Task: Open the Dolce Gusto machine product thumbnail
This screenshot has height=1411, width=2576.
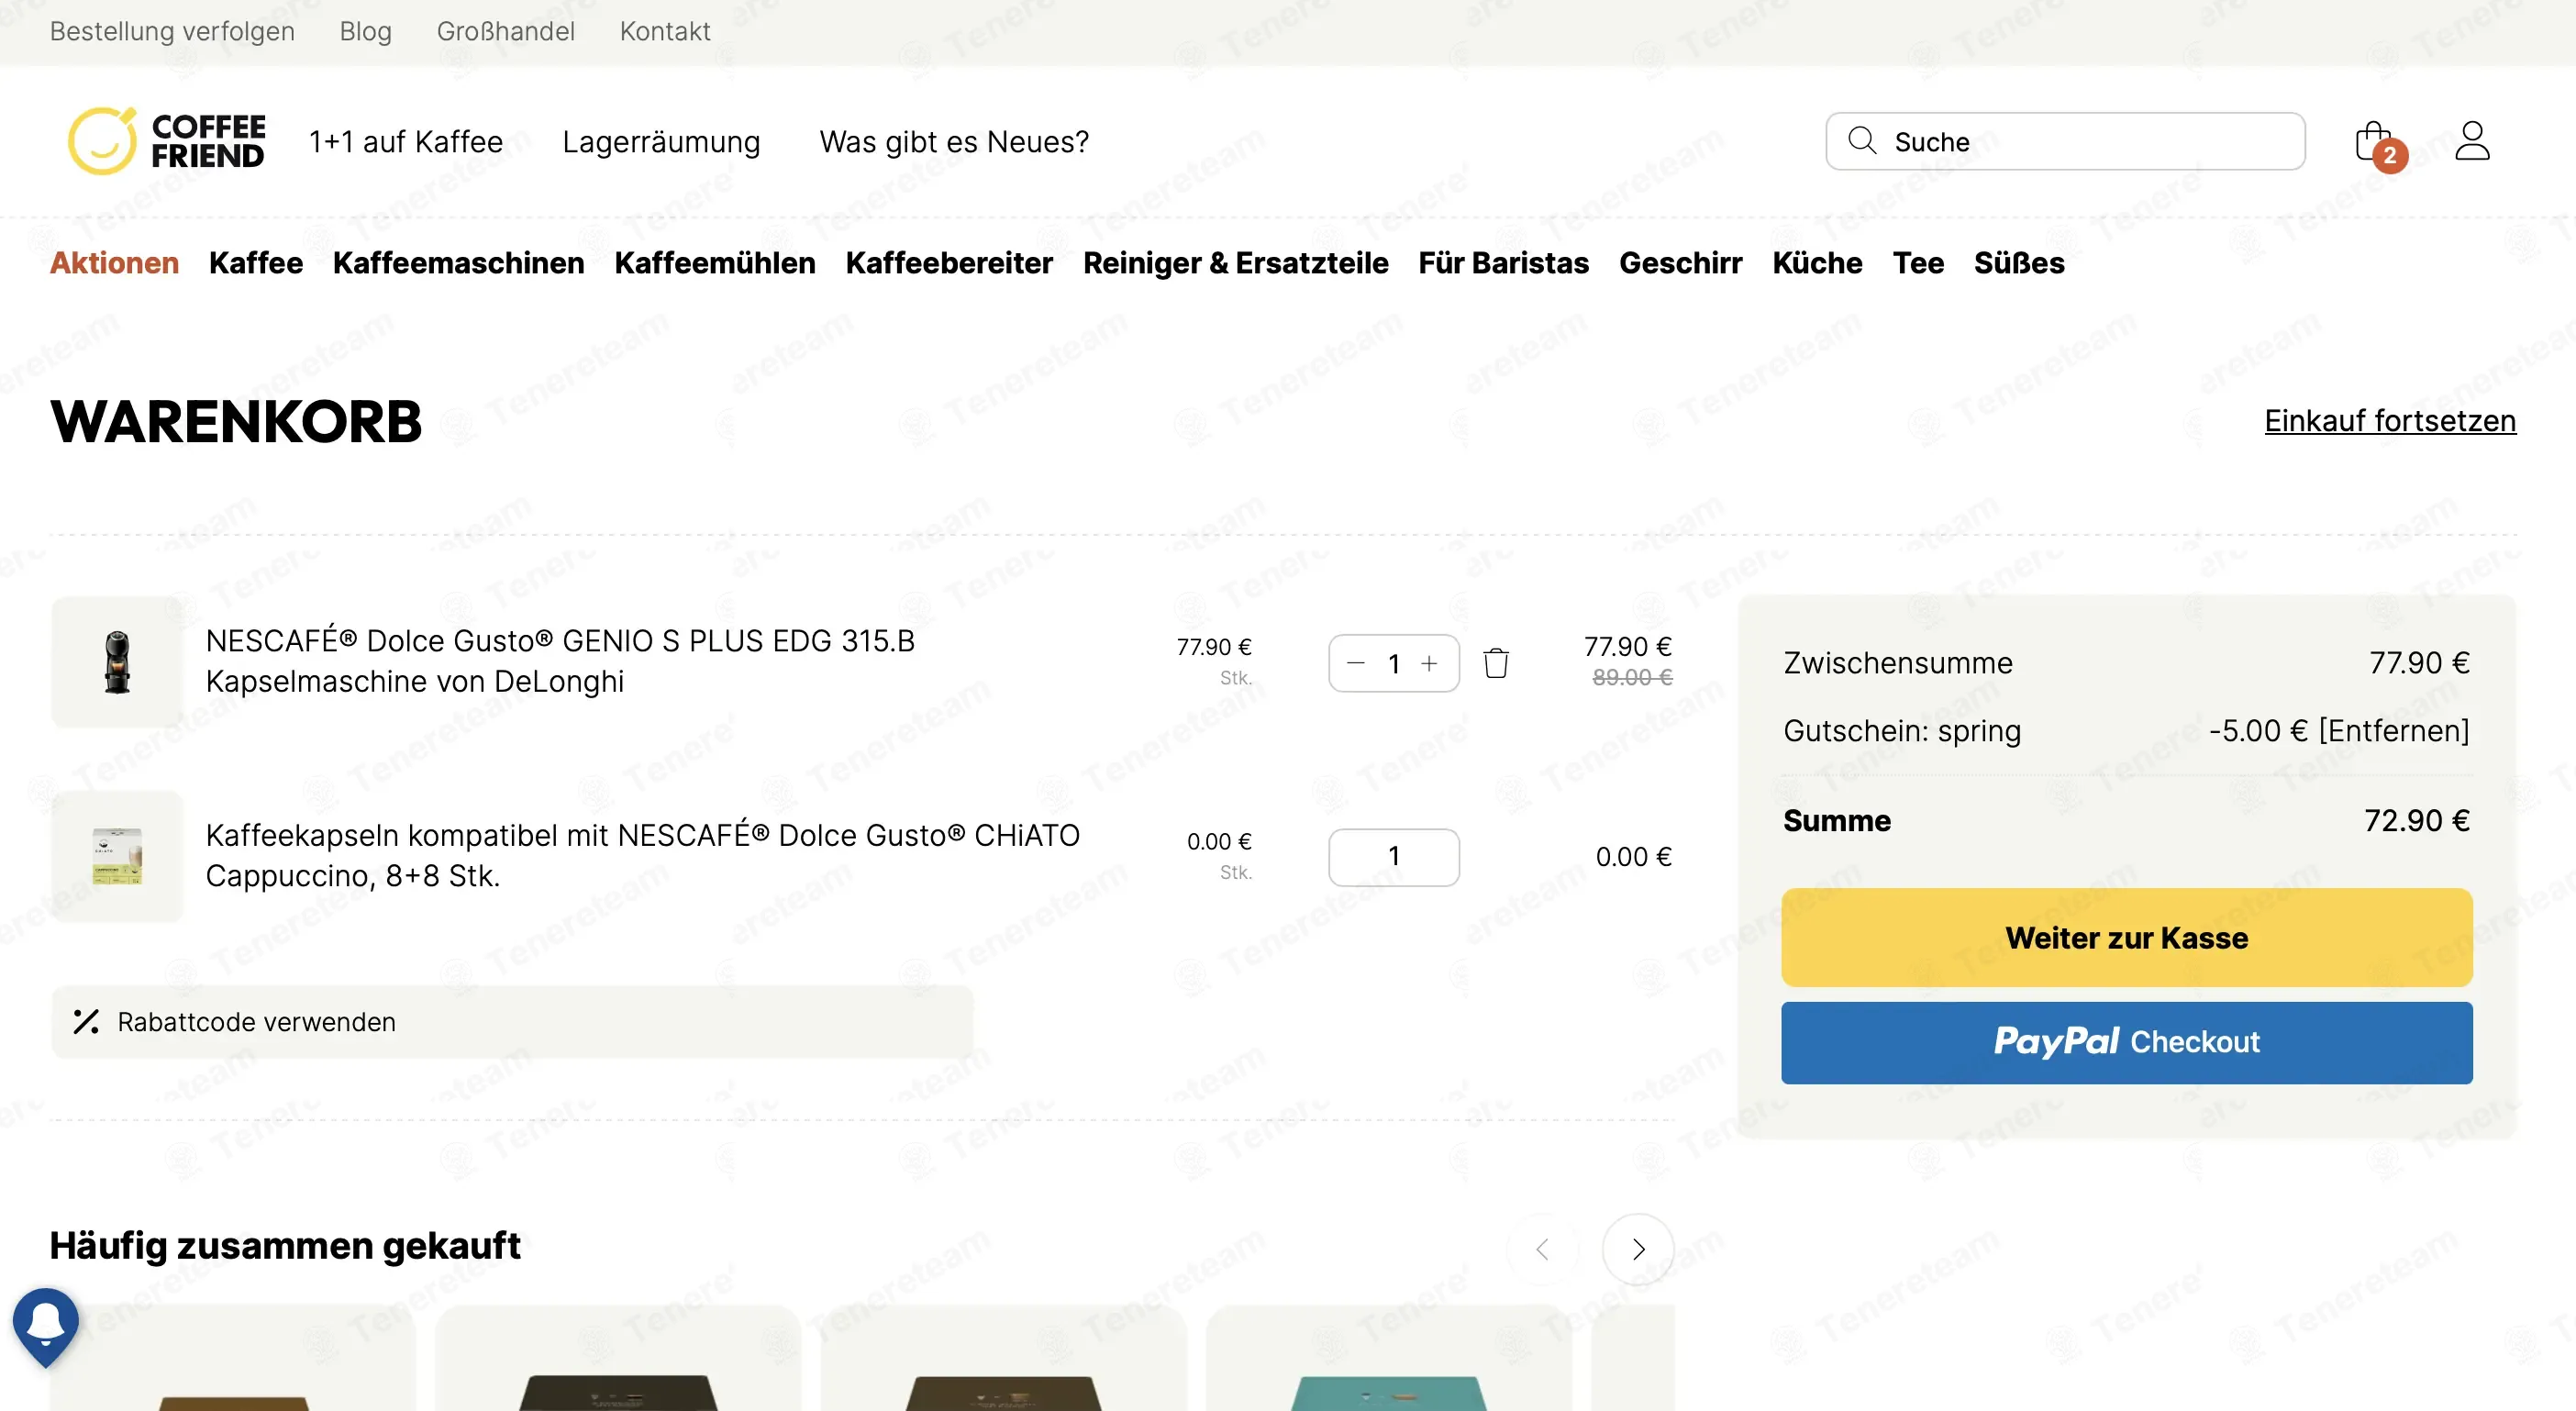Action: 117,662
